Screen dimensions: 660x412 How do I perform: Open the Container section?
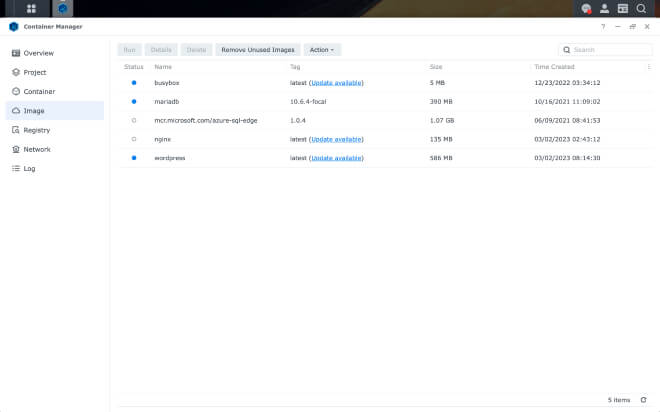39,91
